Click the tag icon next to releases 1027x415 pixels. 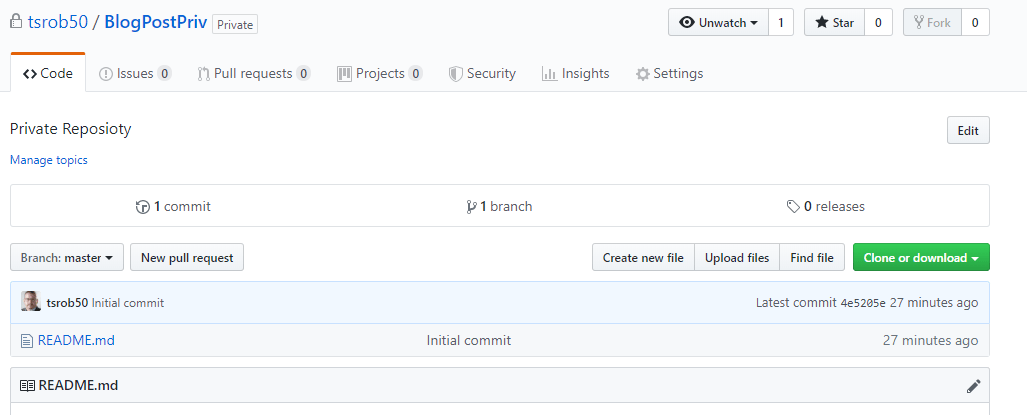793,207
